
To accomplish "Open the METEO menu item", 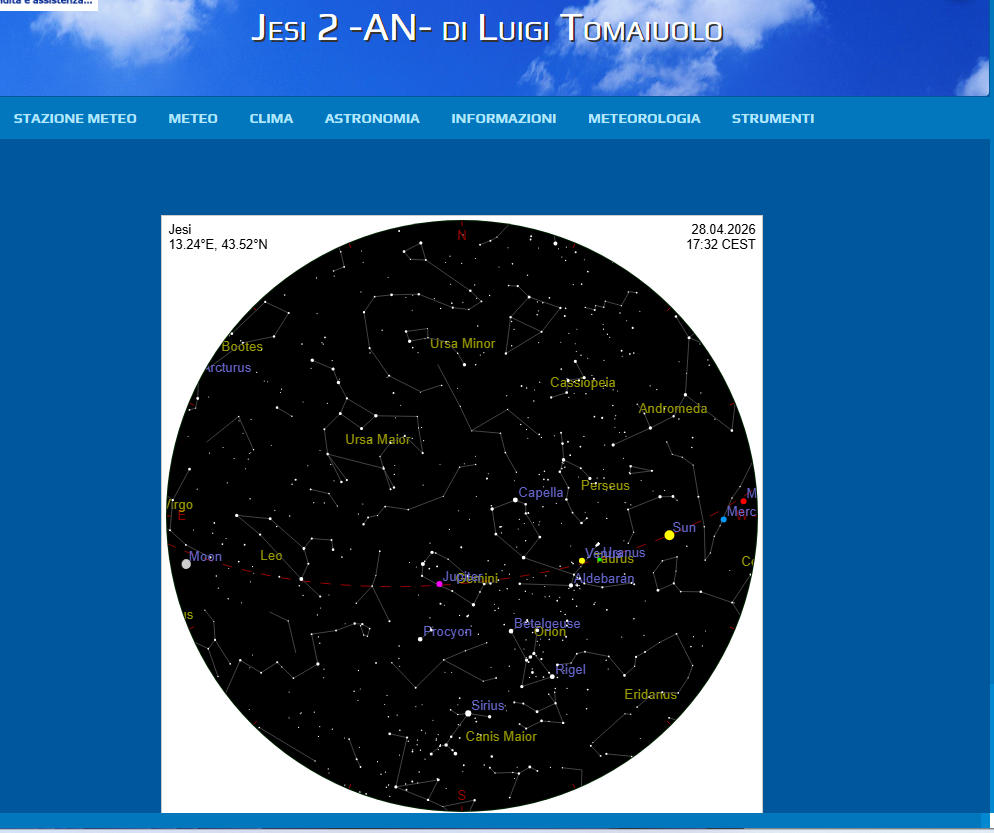I will [193, 118].
